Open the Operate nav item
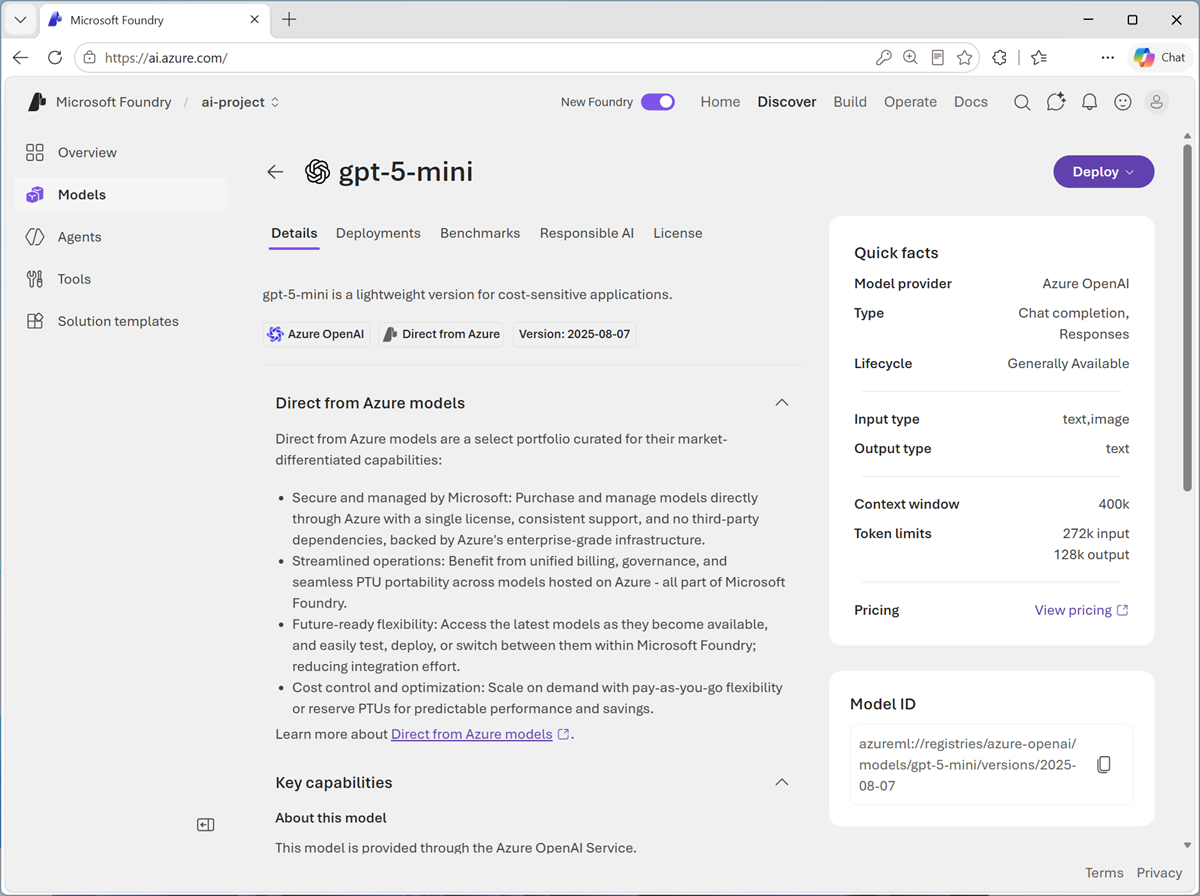 (x=910, y=102)
